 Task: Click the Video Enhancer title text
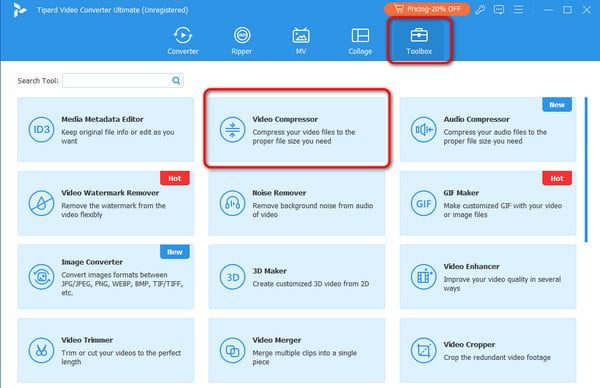[471, 266]
